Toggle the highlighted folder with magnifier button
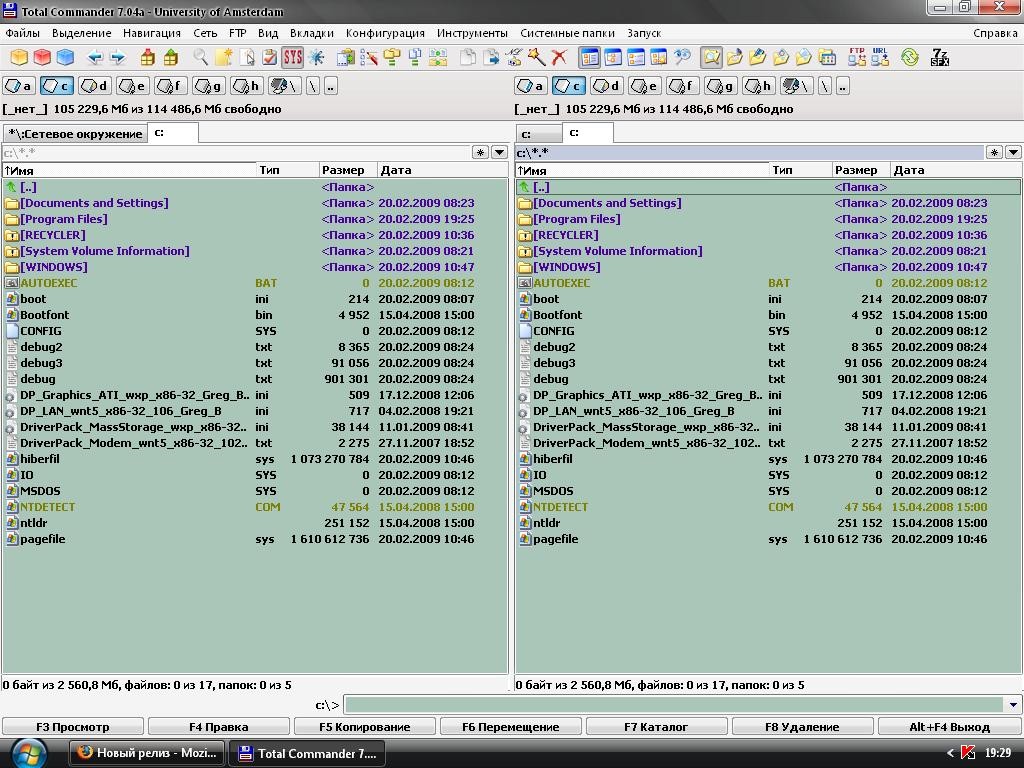This screenshot has width=1024, height=768. click(x=711, y=57)
